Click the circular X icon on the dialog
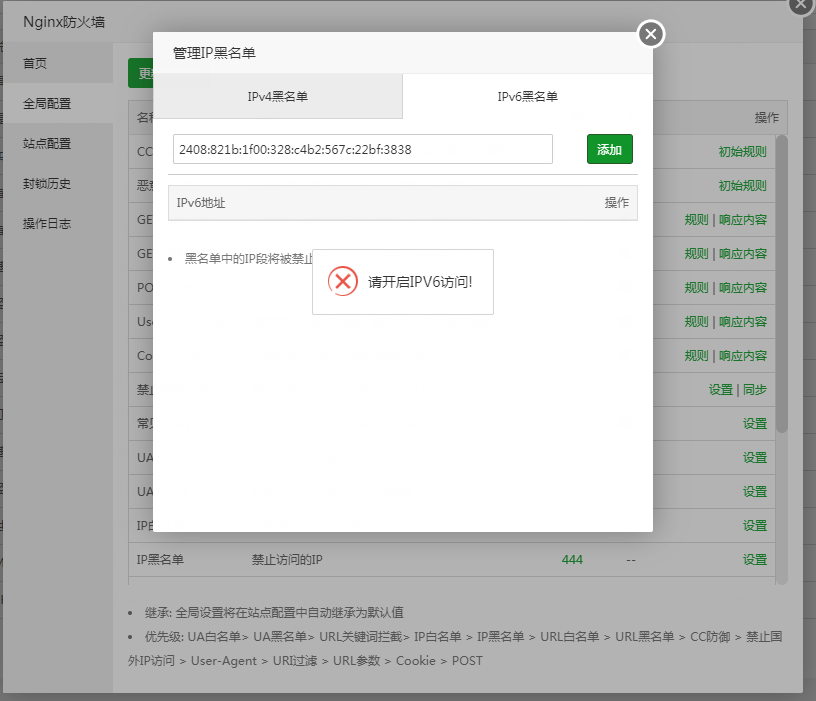The height and width of the screenshot is (701, 816). pyautogui.click(x=650, y=34)
